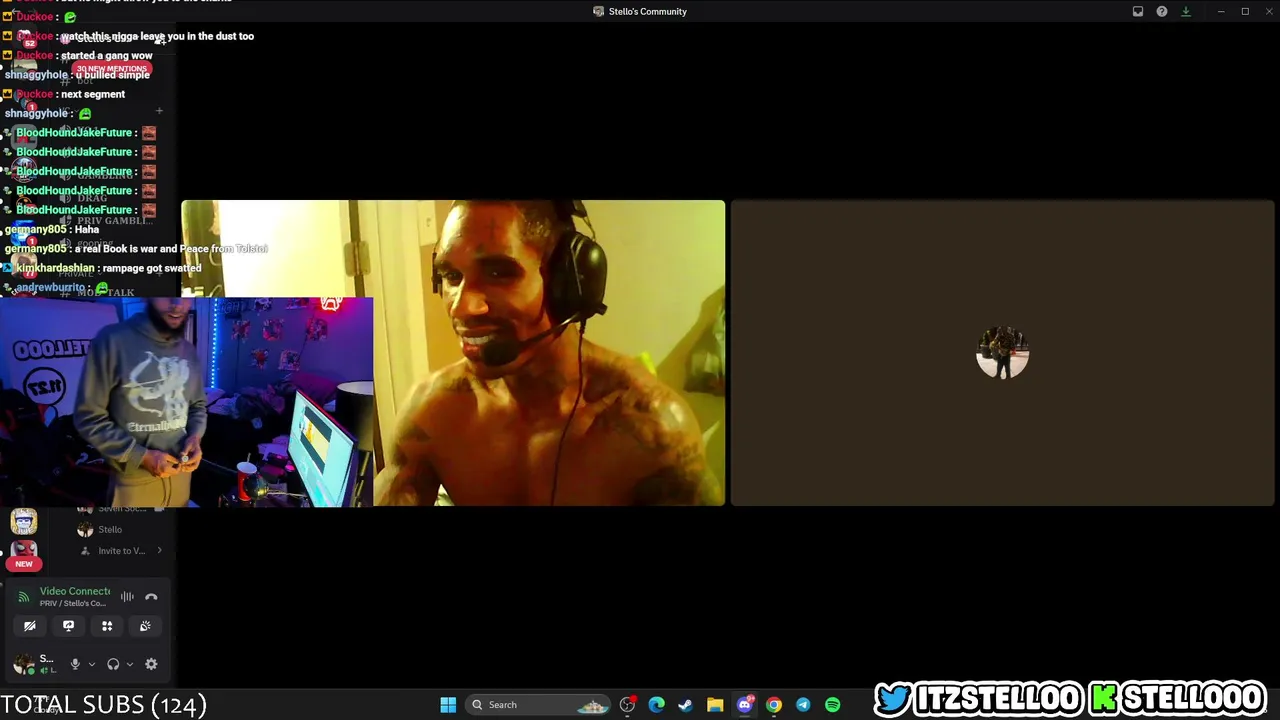
Task: Open File Explorer from the taskbar
Action: pos(715,705)
